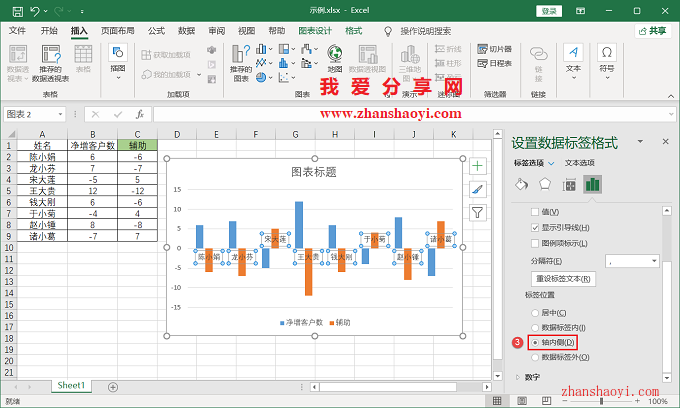Click the Name Box input field
Screen dimensions: 680x408
[x=30, y=114]
